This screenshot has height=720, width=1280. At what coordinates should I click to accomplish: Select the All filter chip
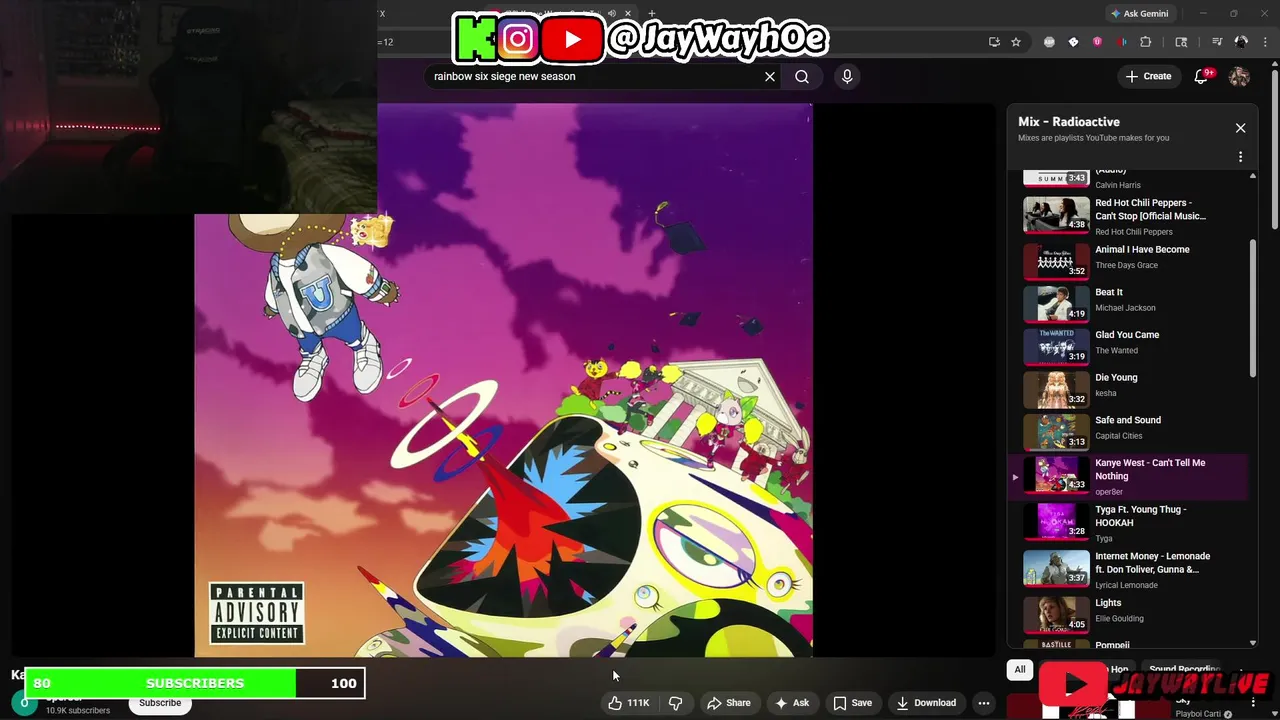click(1020, 670)
